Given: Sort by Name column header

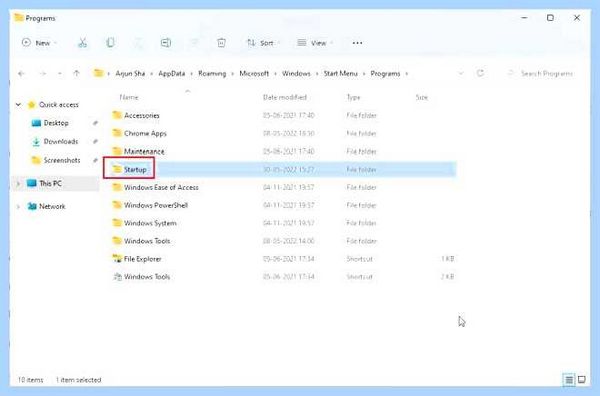Looking at the screenshot, I should click(129, 98).
